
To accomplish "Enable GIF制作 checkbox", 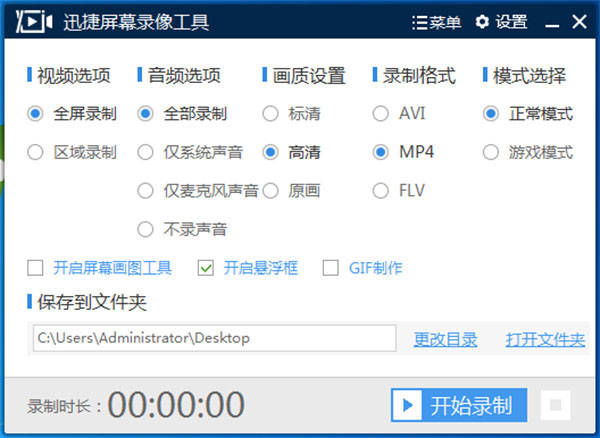I will point(330,268).
